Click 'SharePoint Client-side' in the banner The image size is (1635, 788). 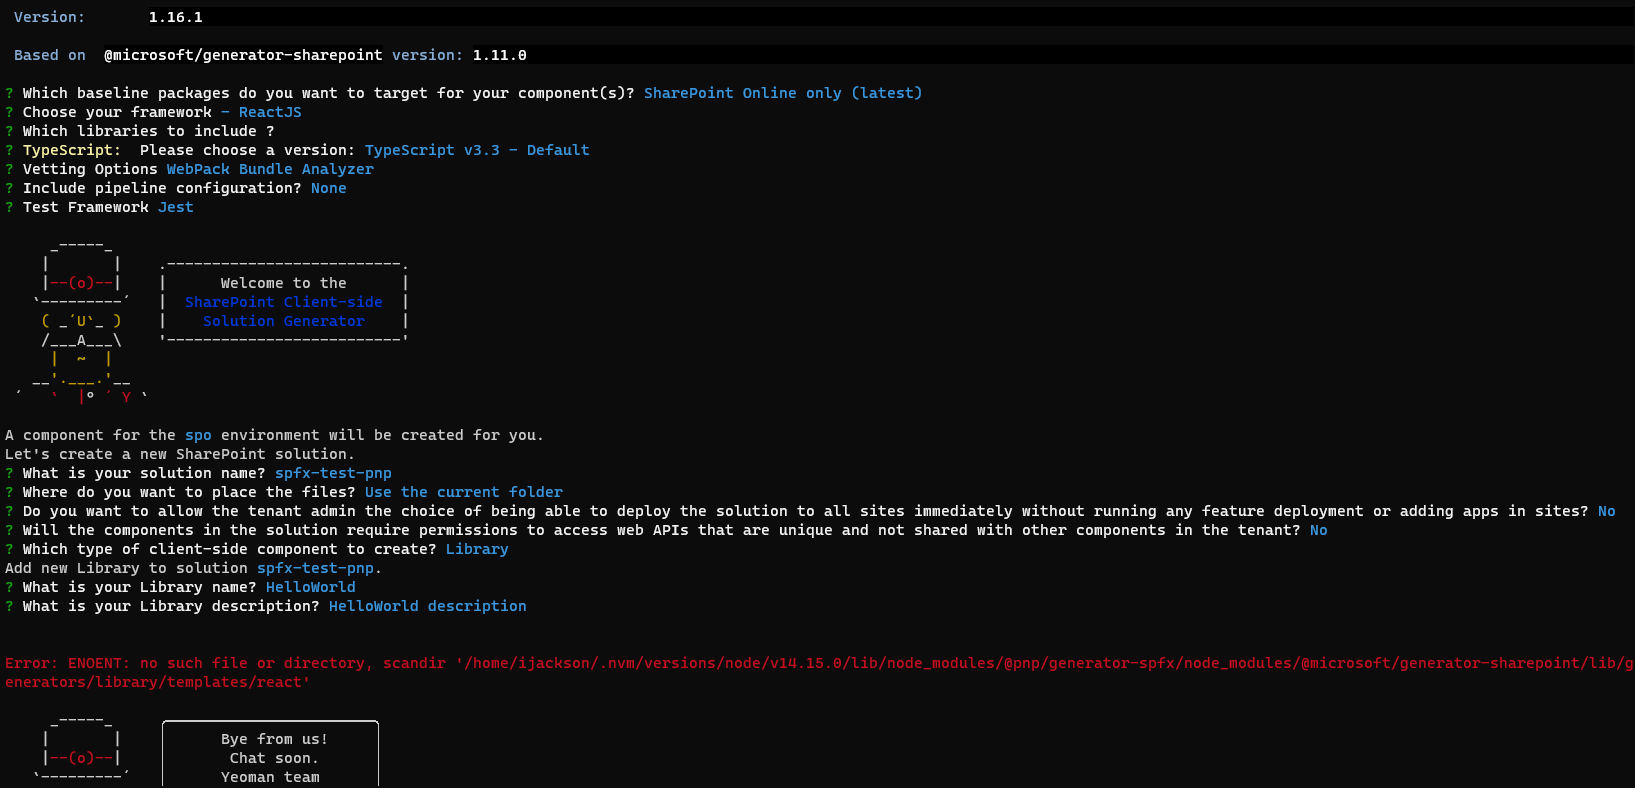284,302
